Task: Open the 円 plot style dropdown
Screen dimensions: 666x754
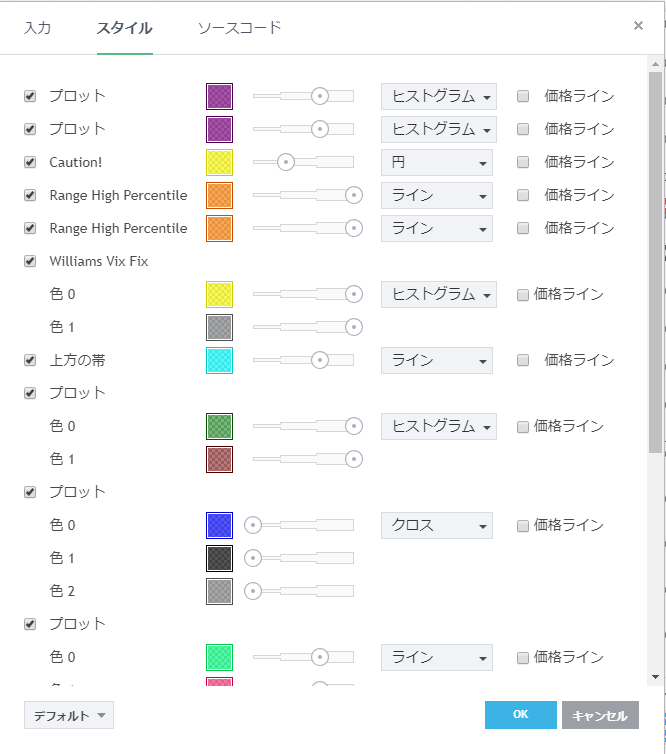Action: (x=437, y=162)
